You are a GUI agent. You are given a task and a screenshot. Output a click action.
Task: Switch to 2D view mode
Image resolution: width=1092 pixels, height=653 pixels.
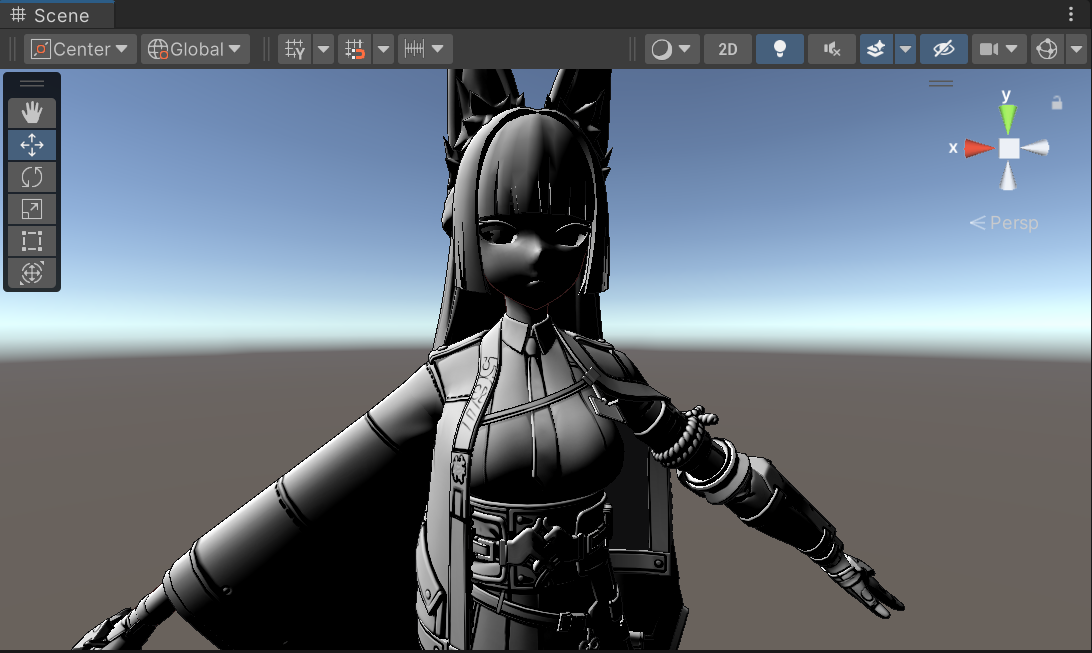pyautogui.click(x=728, y=49)
